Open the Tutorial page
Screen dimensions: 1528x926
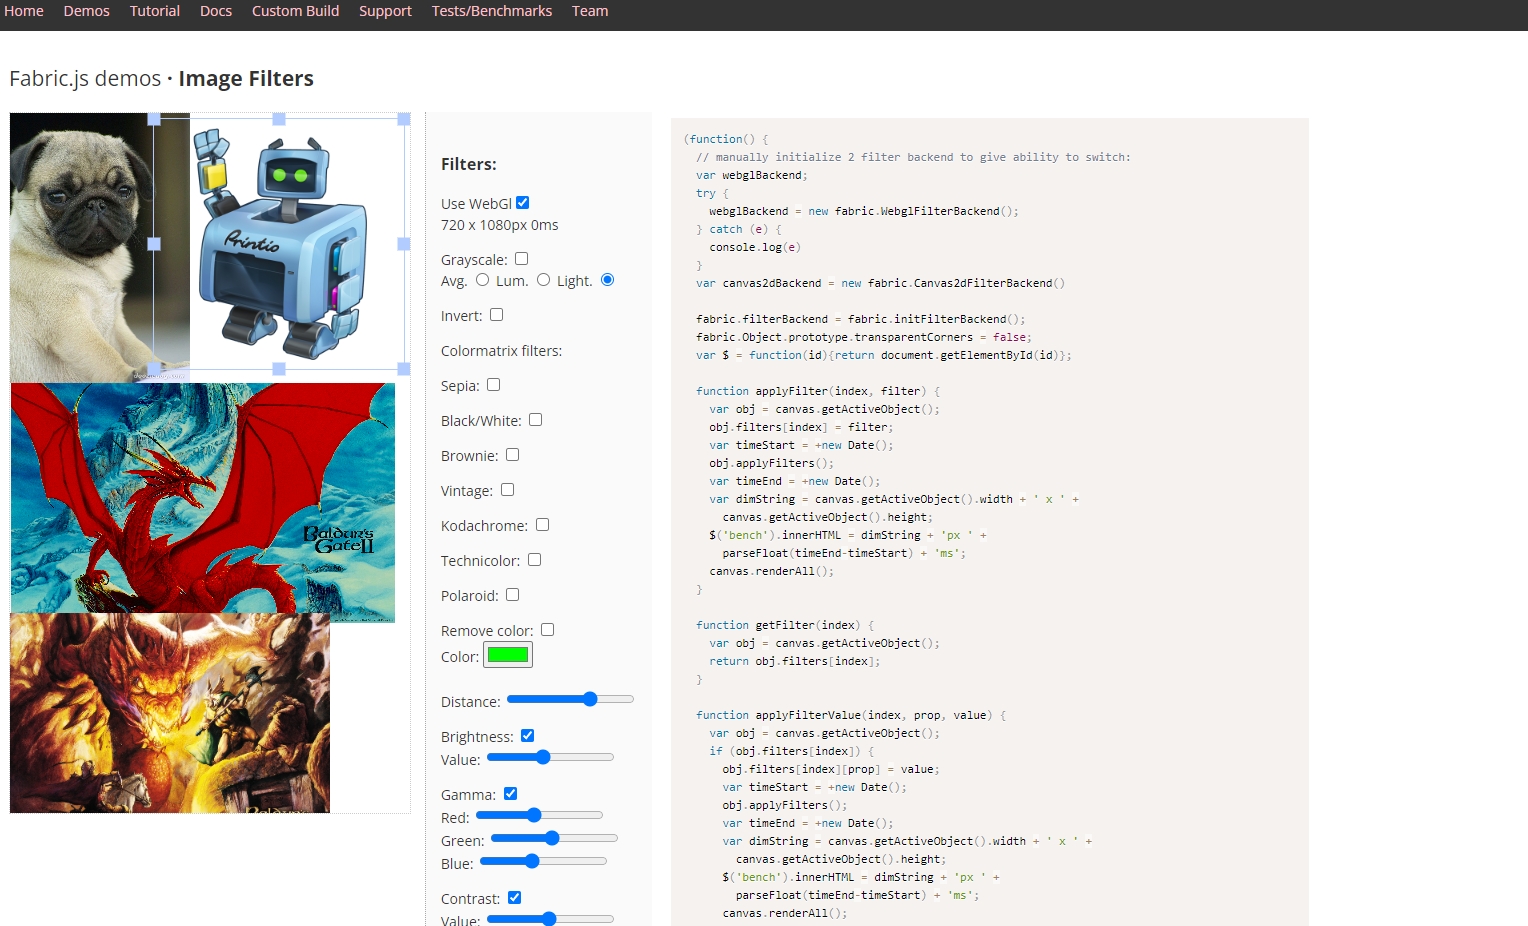click(x=155, y=11)
